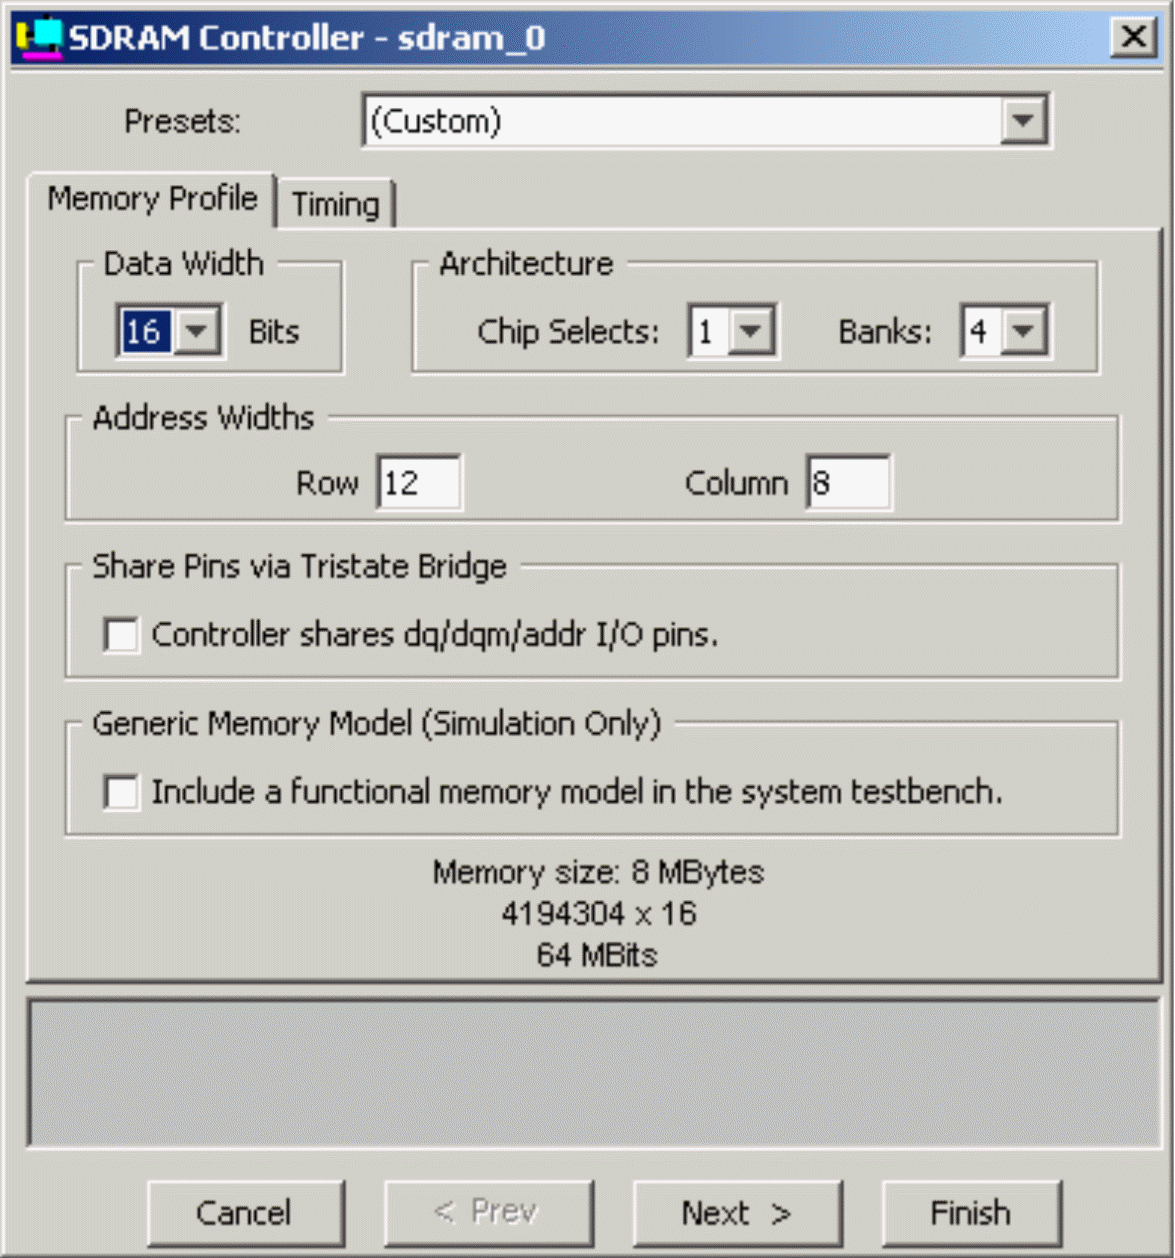
Task: Click the Row address width field
Action: (x=419, y=483)
